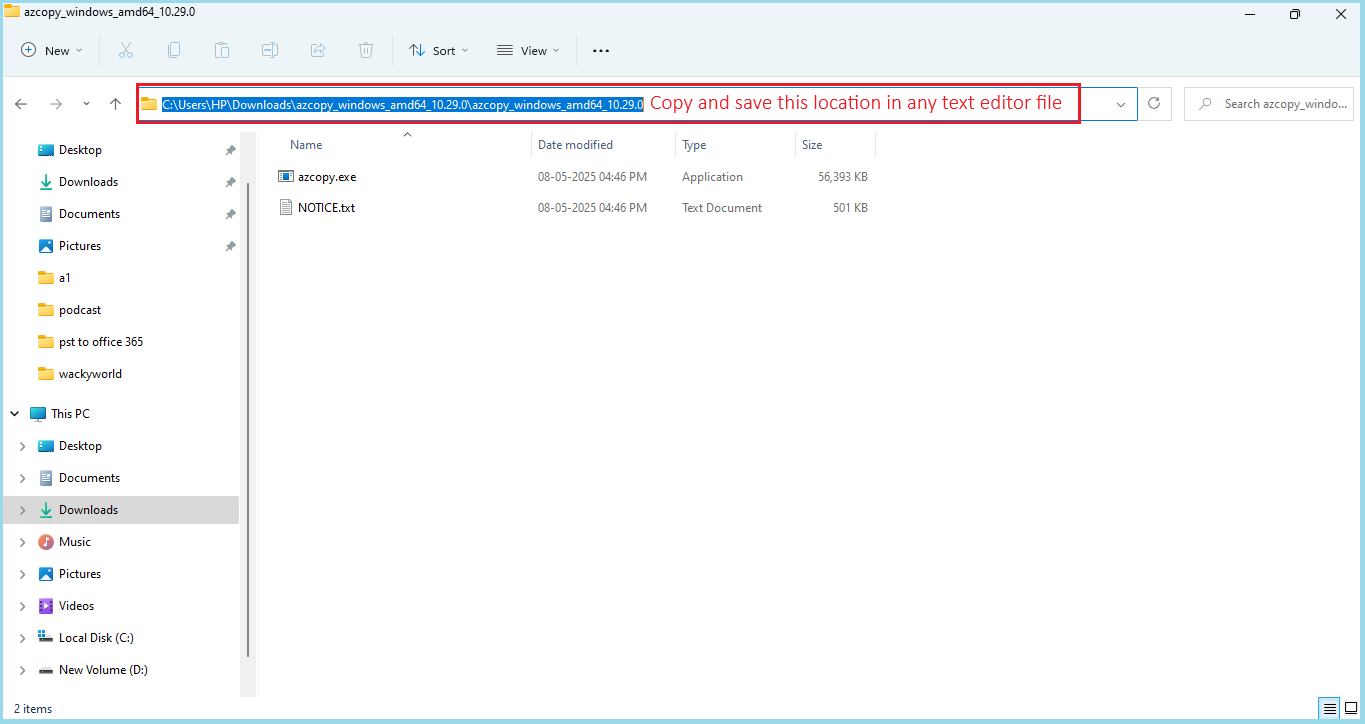This screenshot has height=724, width=1365.
Task: Click the folder icon in address bar
Action: tap(149, 104)
